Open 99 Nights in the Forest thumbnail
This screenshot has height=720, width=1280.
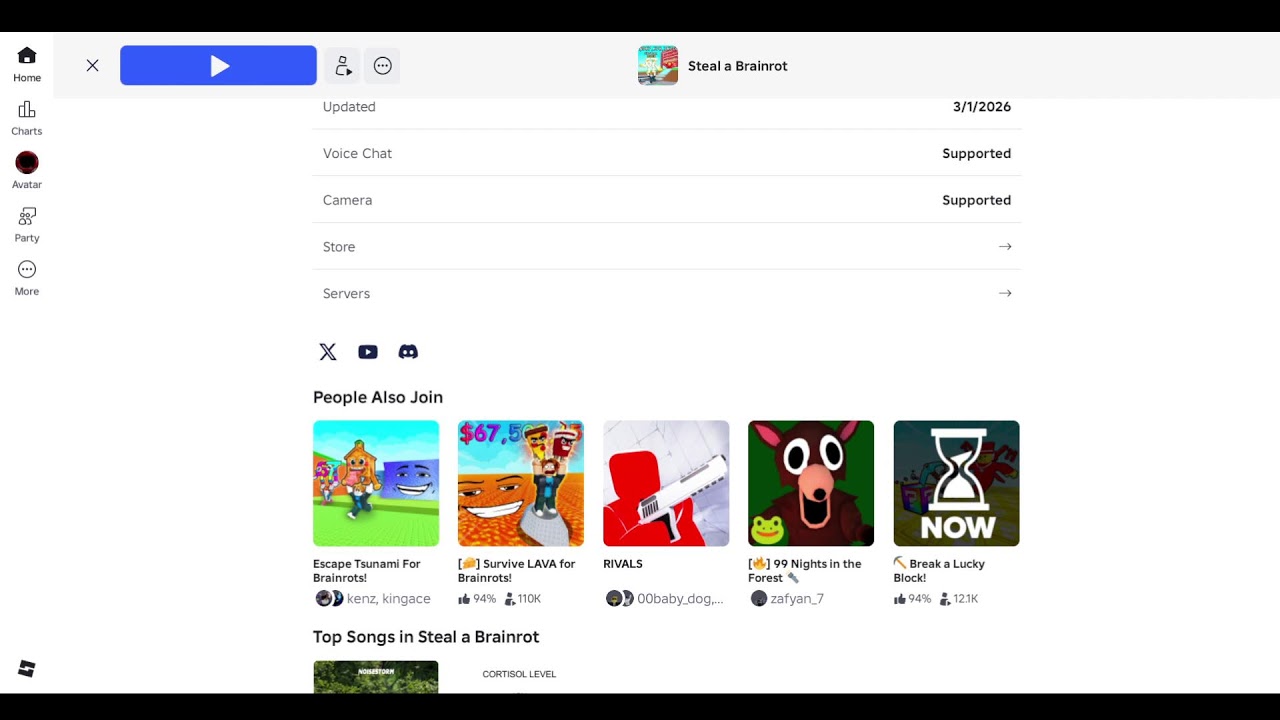(811, 484)
